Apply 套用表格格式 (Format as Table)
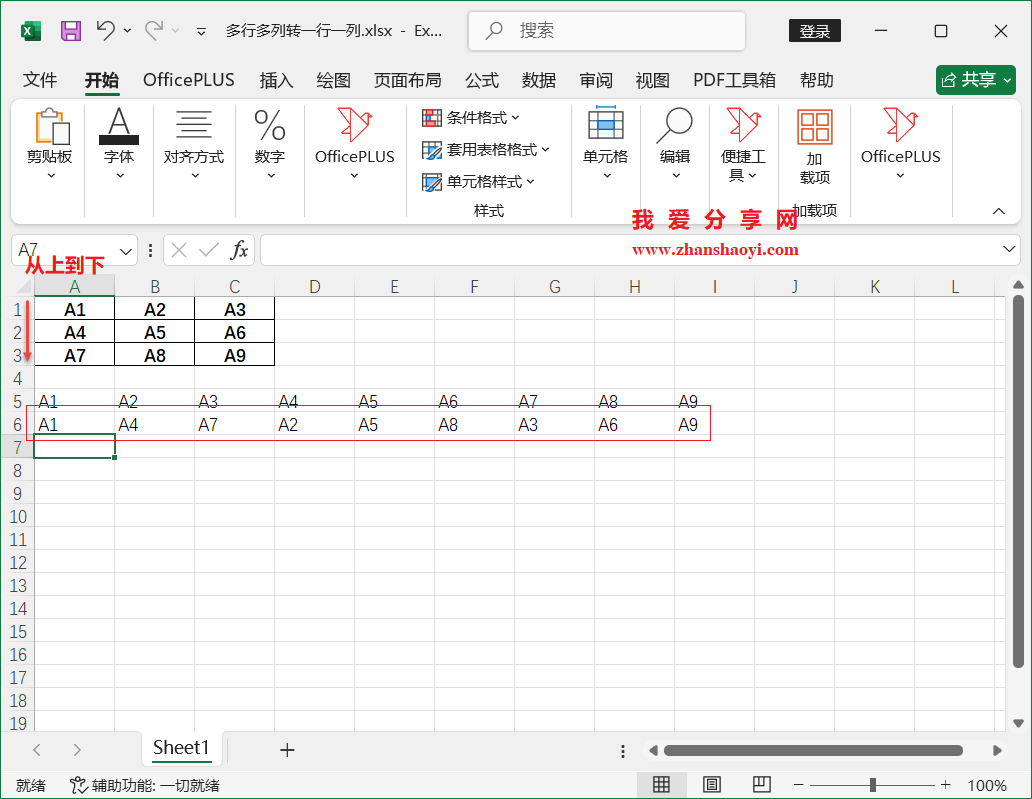Viewport: 1032px width, 799px height. [x=484, y=150]
